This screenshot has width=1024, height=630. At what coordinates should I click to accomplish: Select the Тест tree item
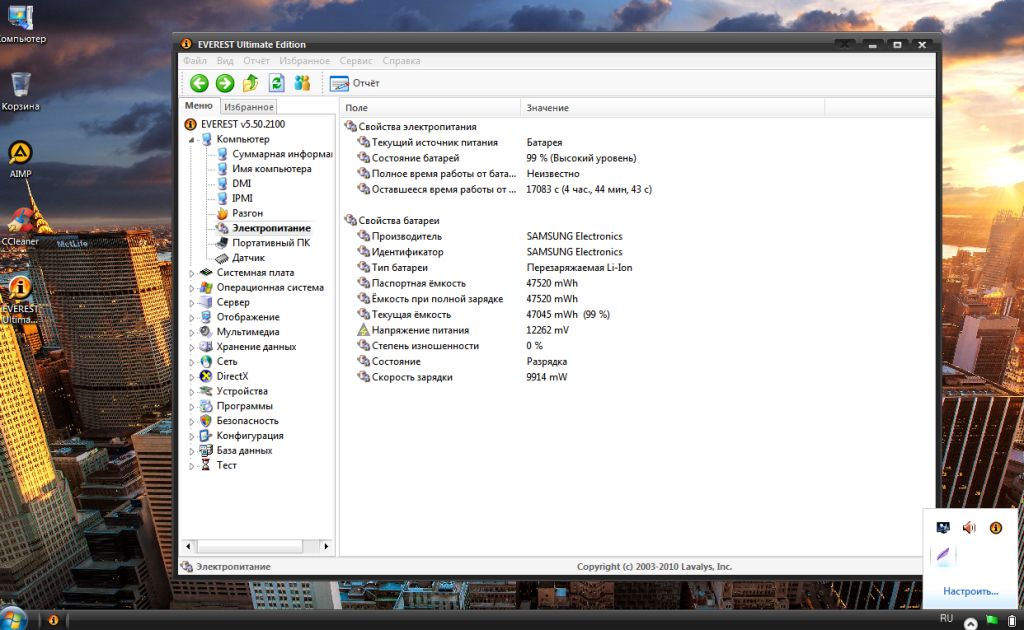(227, 465)
